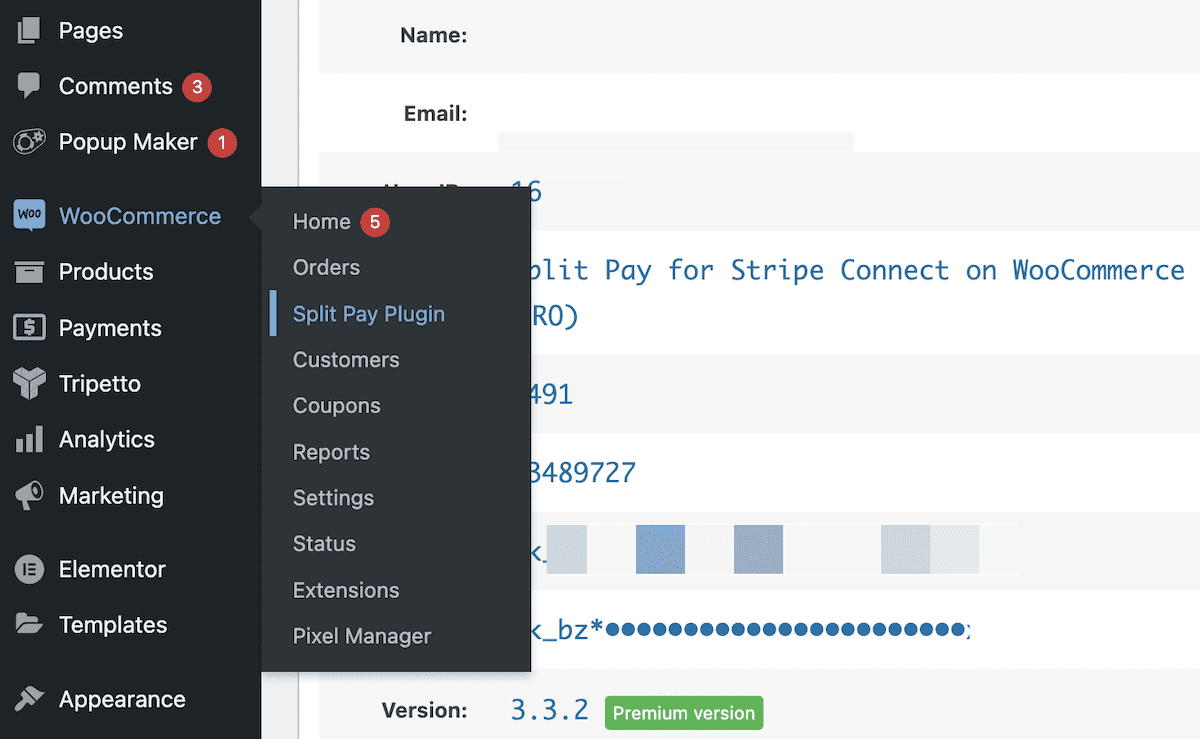Click the Name: label
This screenshot has width=1200, height=739.
pyautogui.click(x=434, y=36)
